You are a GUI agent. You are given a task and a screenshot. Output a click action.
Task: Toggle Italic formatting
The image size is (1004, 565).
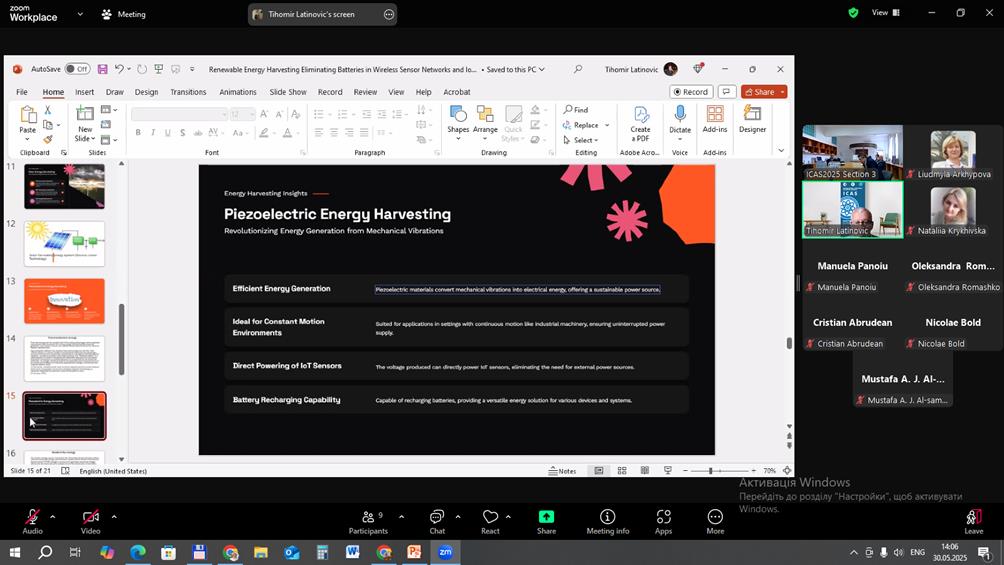pos(153,133)
